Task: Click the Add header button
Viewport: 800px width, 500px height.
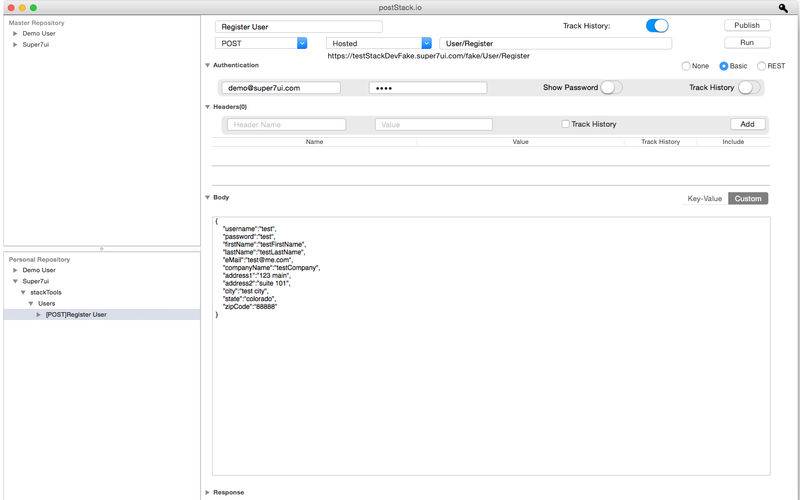Action: [747, 124]
